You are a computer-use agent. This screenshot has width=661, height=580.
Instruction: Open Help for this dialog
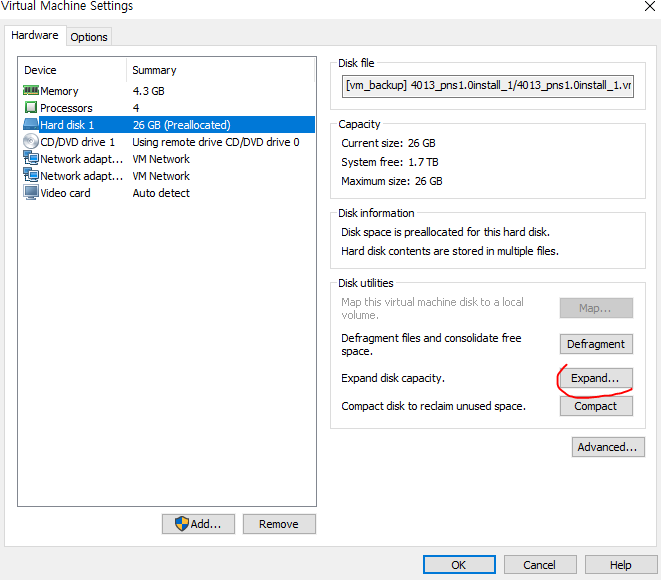click(621, 565)
